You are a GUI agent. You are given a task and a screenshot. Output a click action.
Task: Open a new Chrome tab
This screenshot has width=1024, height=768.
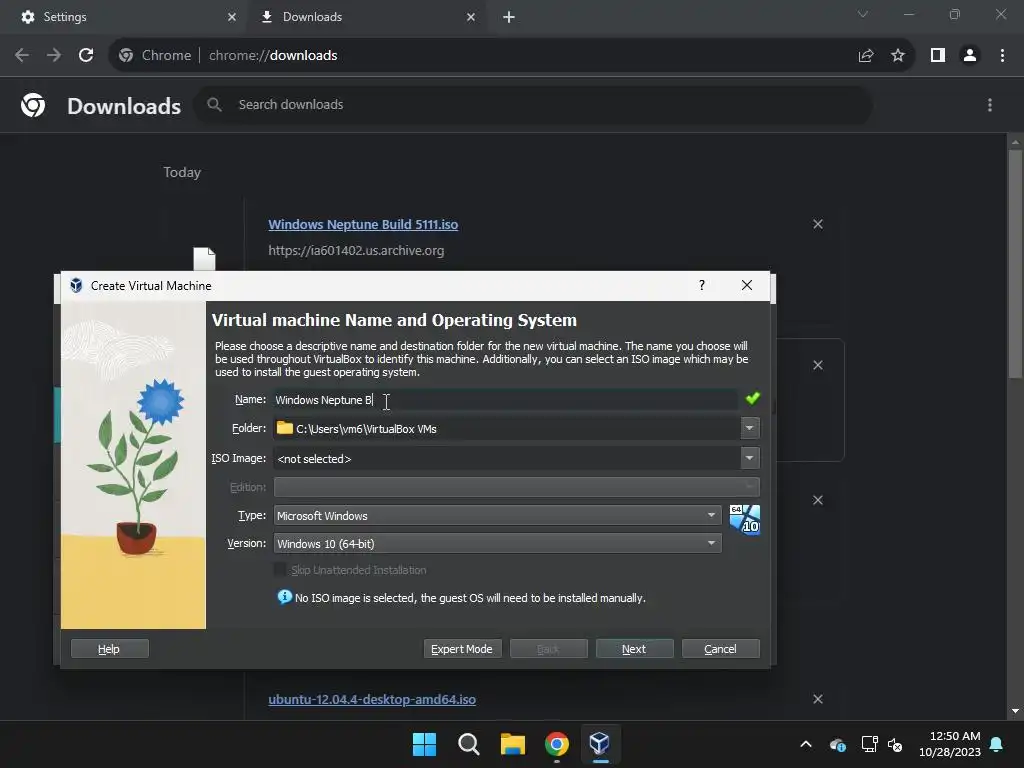click(x=509, y=17)
